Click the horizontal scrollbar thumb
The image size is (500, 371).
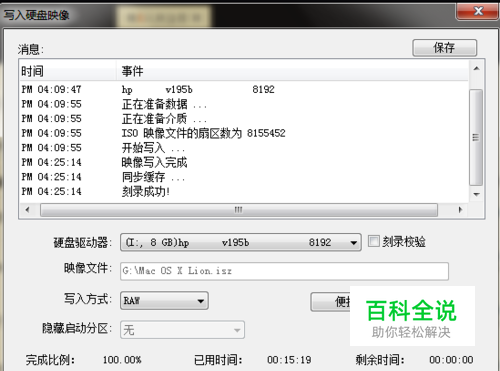pos(239,210)
